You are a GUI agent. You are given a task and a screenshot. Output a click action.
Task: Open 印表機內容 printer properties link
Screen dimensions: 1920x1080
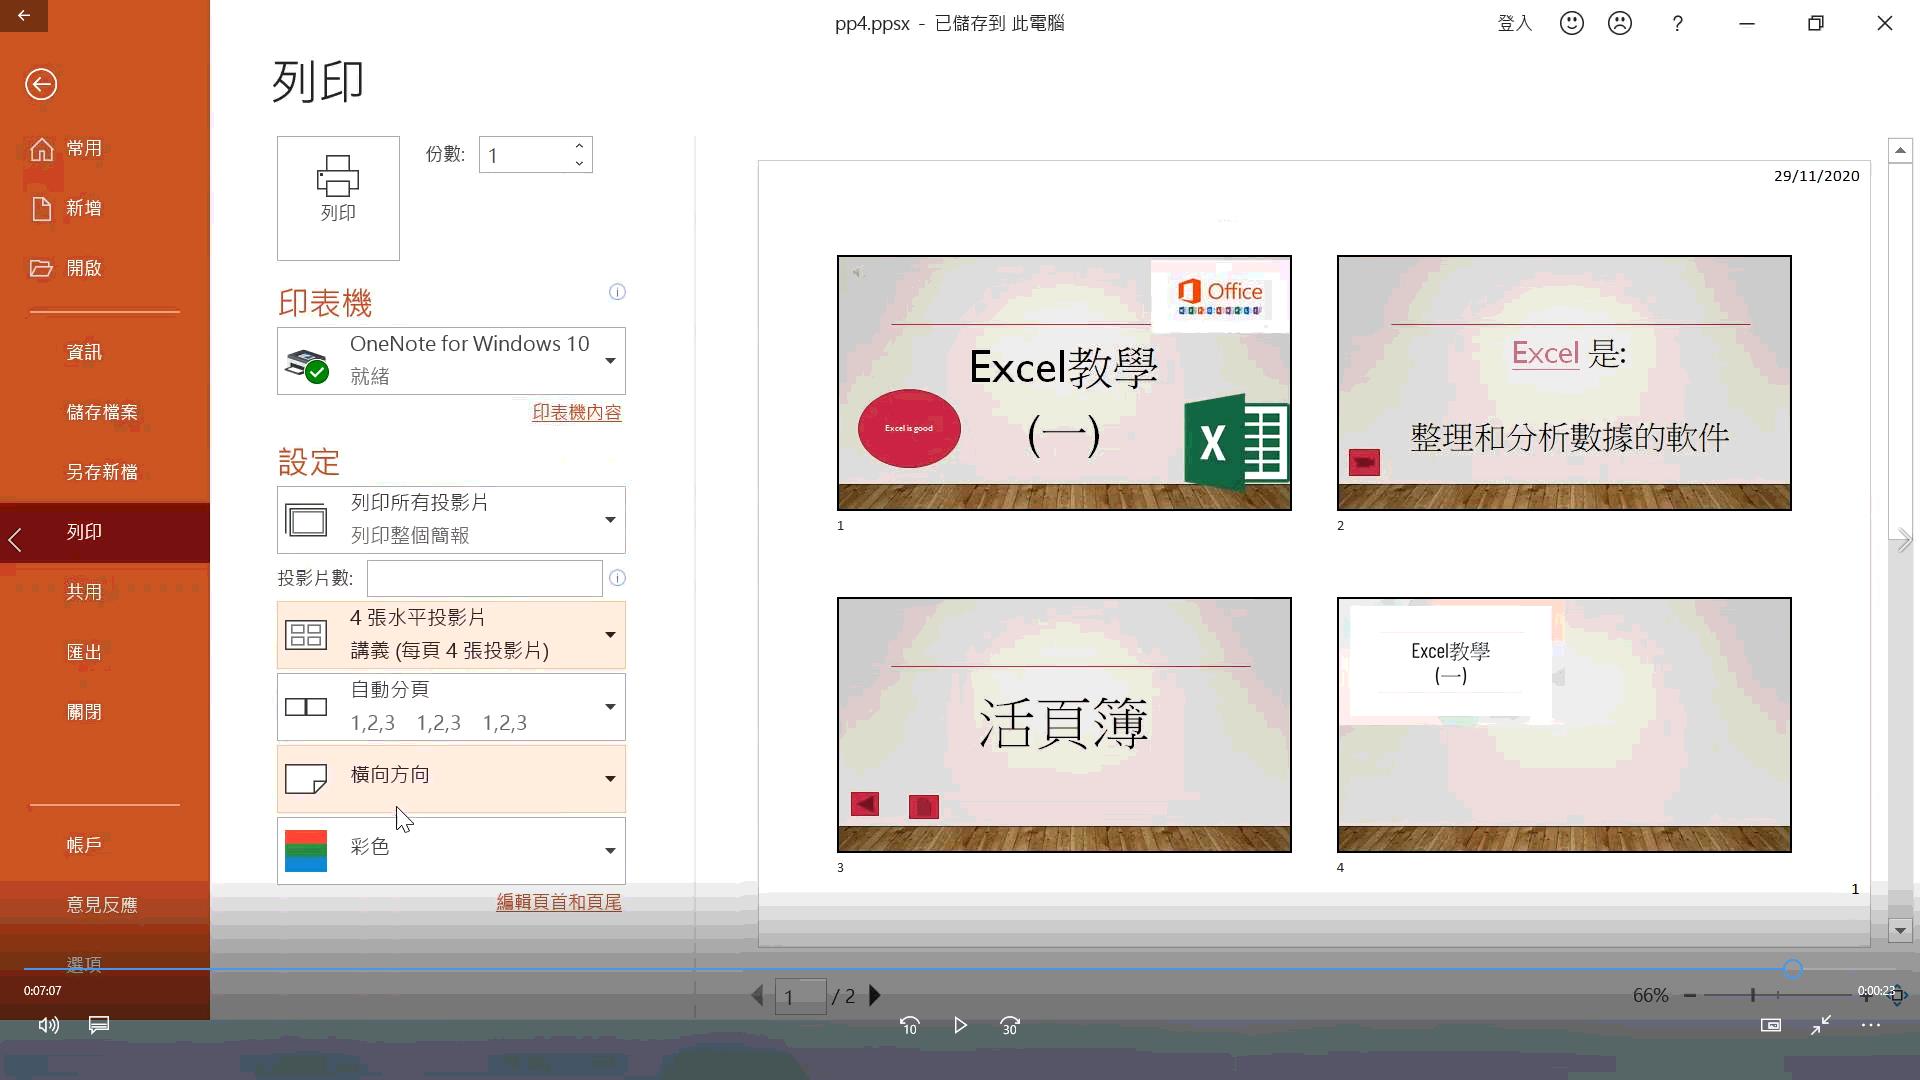[x=576, y=412]
